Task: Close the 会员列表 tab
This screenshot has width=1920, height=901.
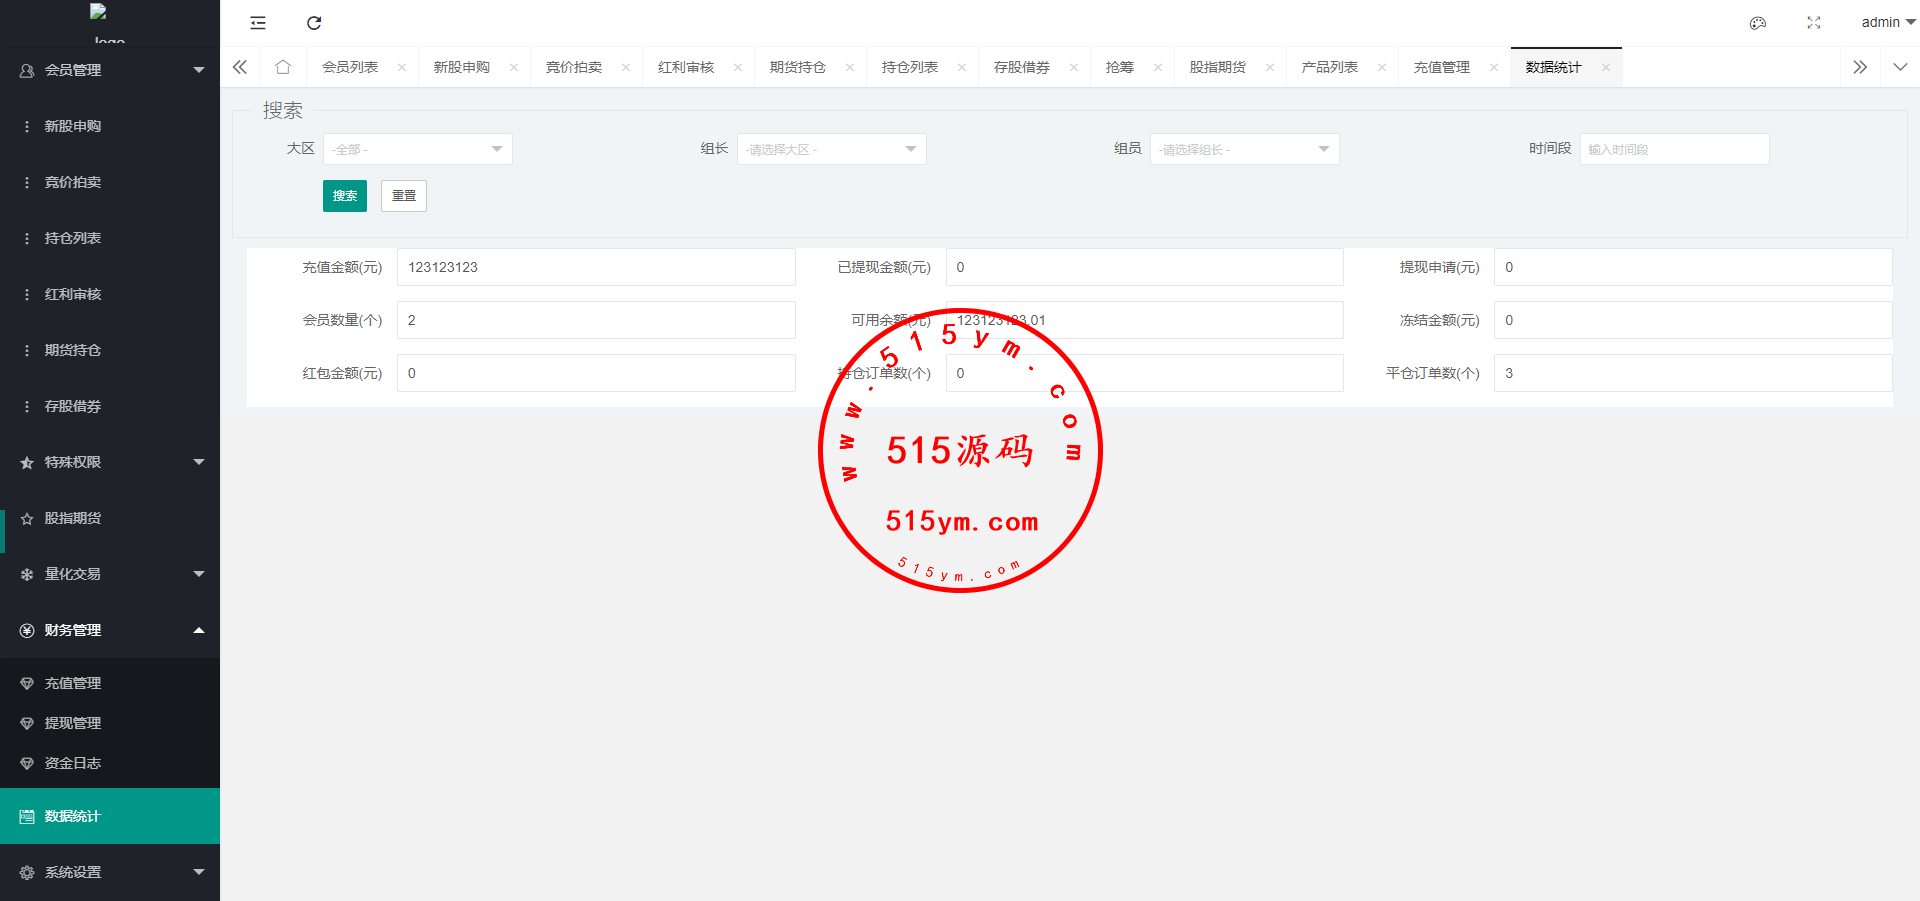Action: (402, 68)
